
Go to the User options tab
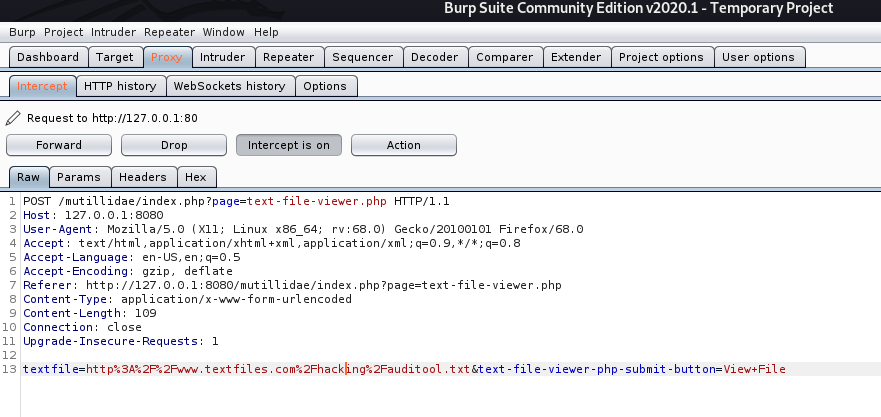pos(759,57)
